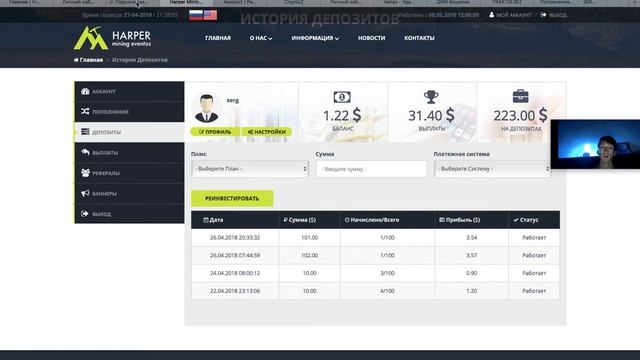The width and height of the screenshot is (640, 360).
Task: Click the 4/100 accrual cell
Action: tap(387, 291)
